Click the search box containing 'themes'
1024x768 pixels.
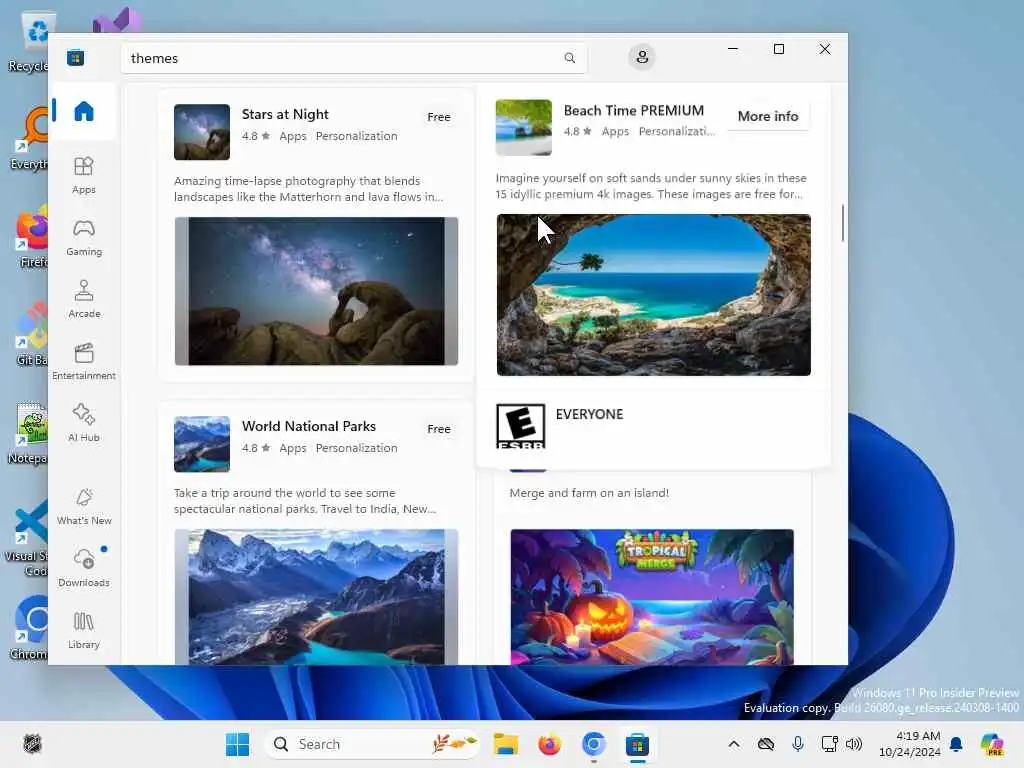coord(354,58)
